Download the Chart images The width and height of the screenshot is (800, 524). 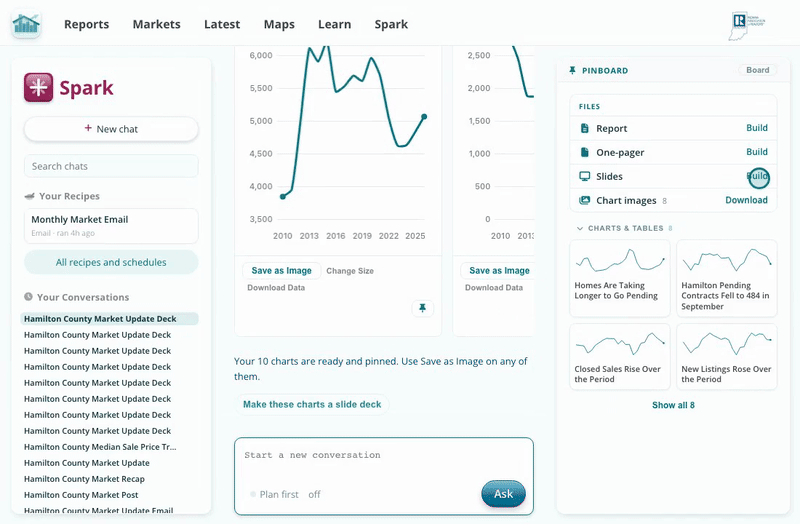pyautogui.click(x=746, y=200)
